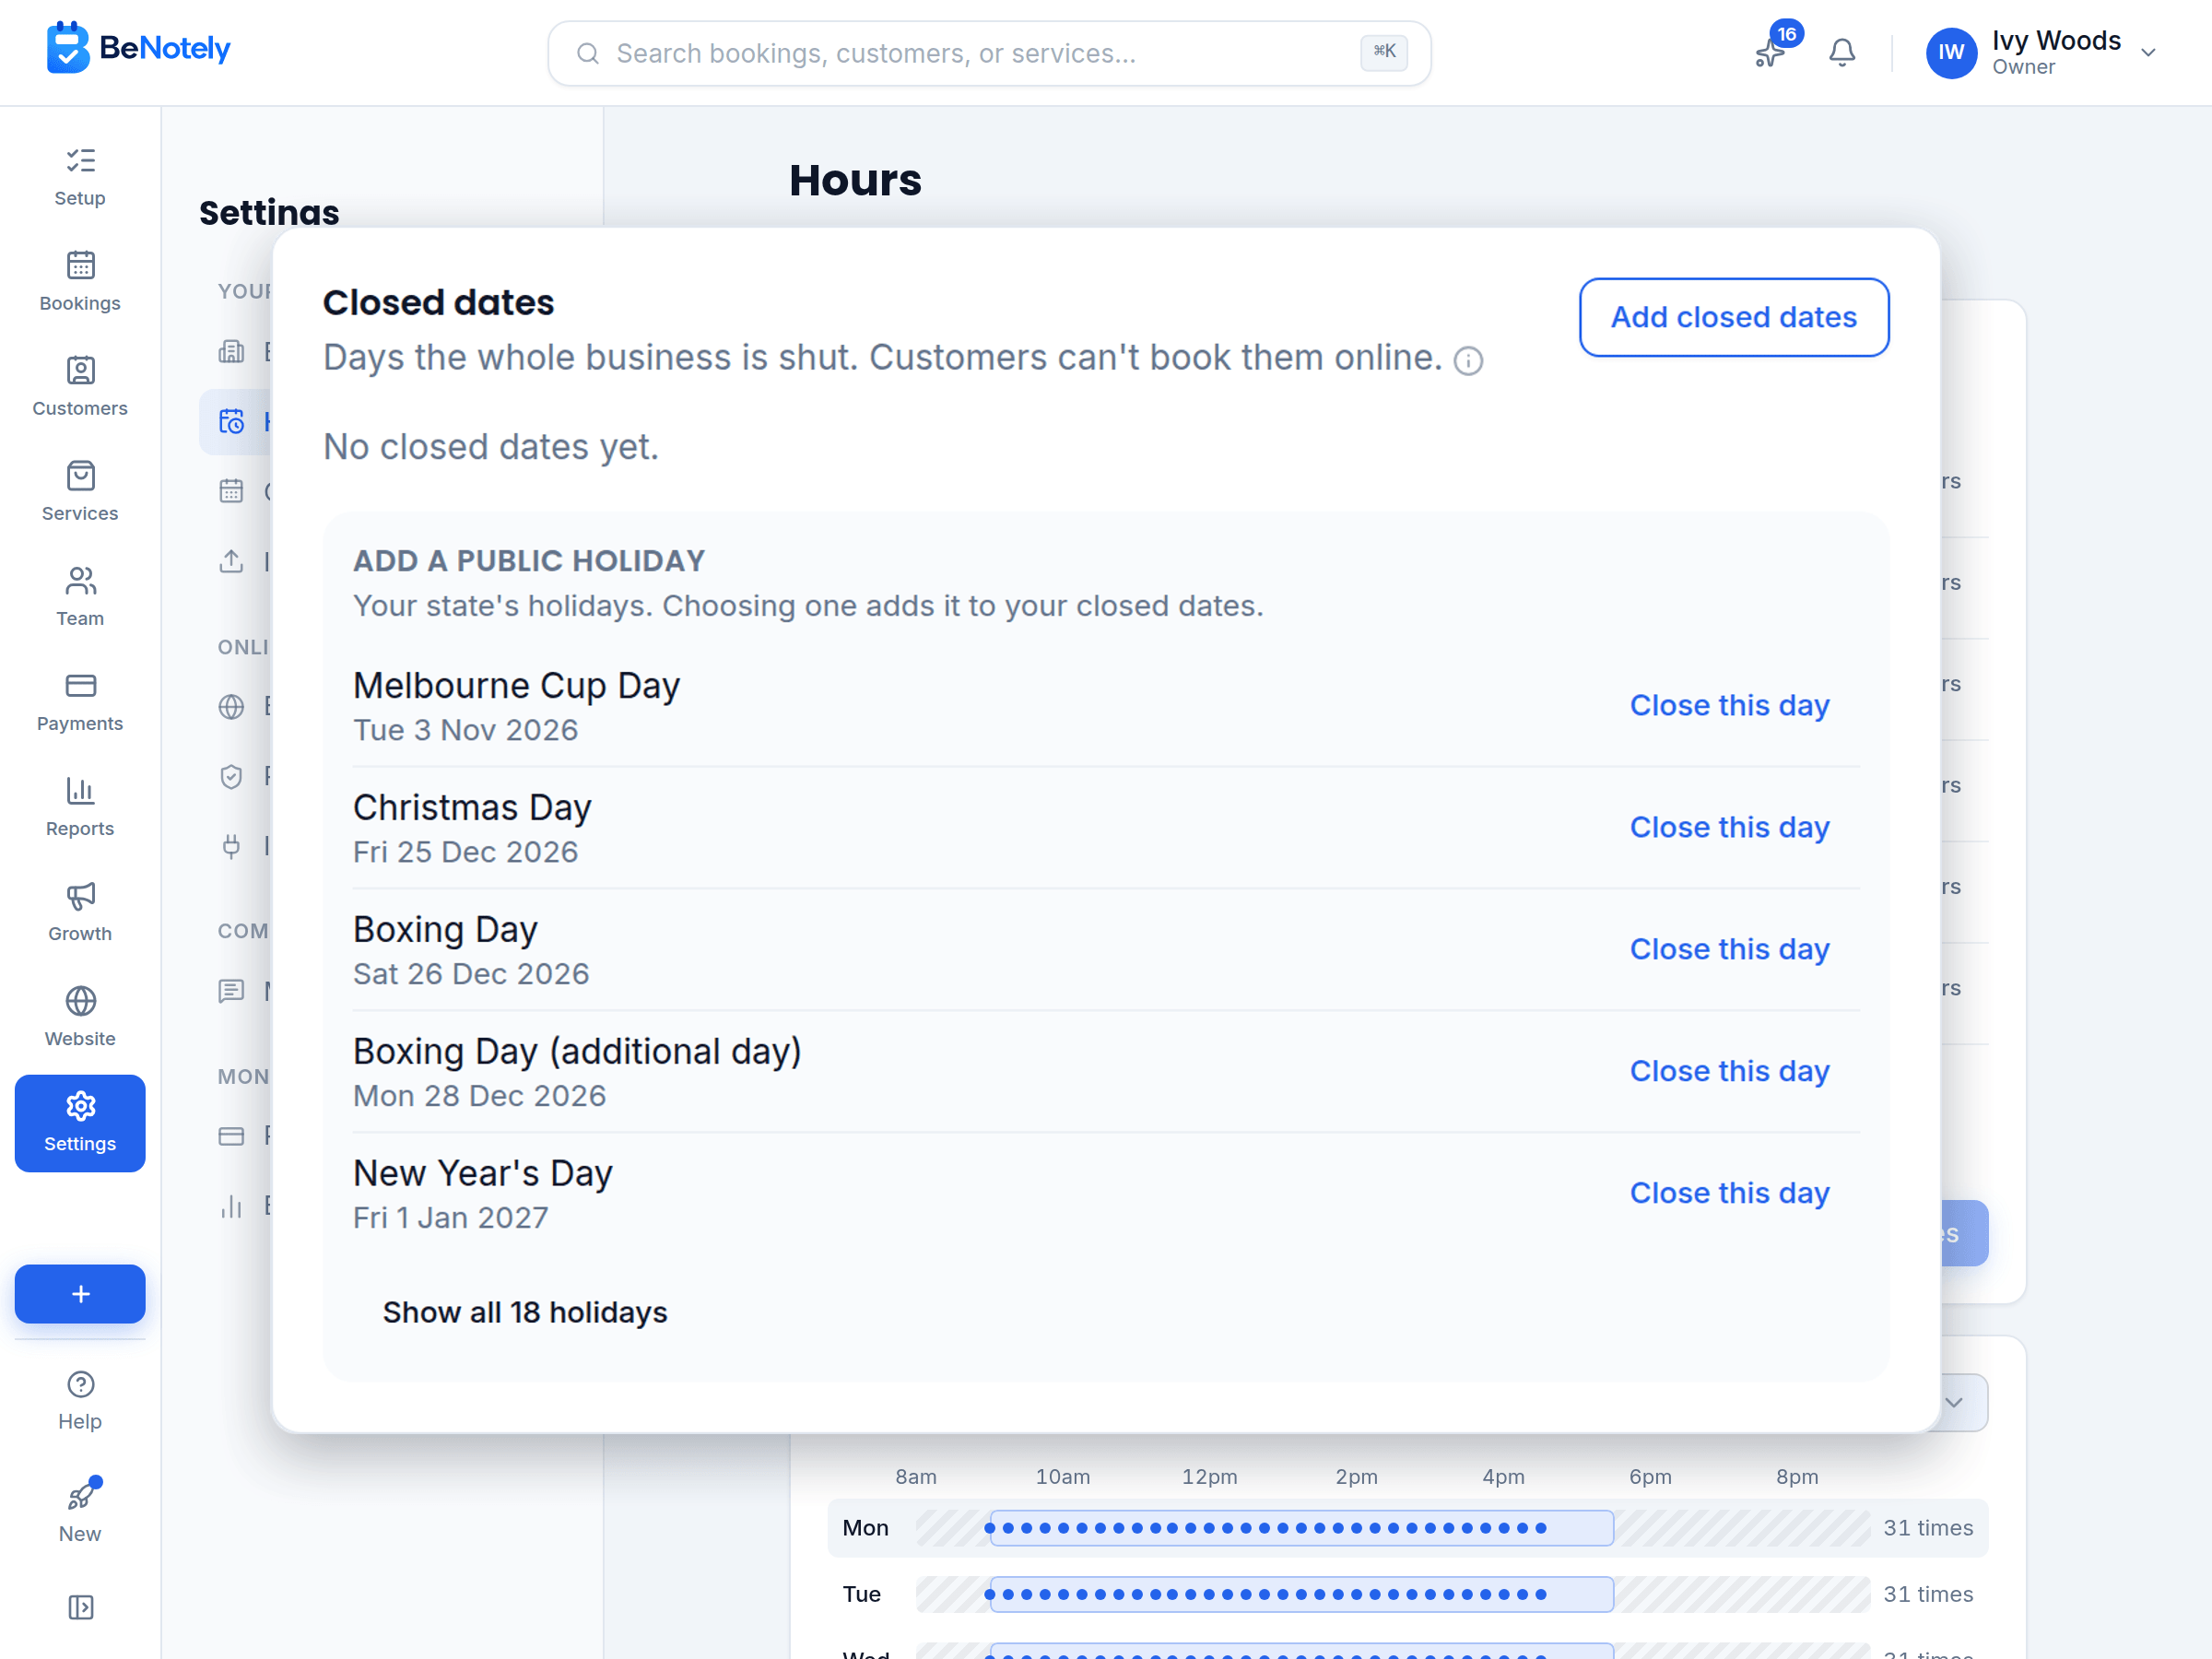Select the Settings gear item
This screenshot has width=2212, height=1659.
(80, 1122)
